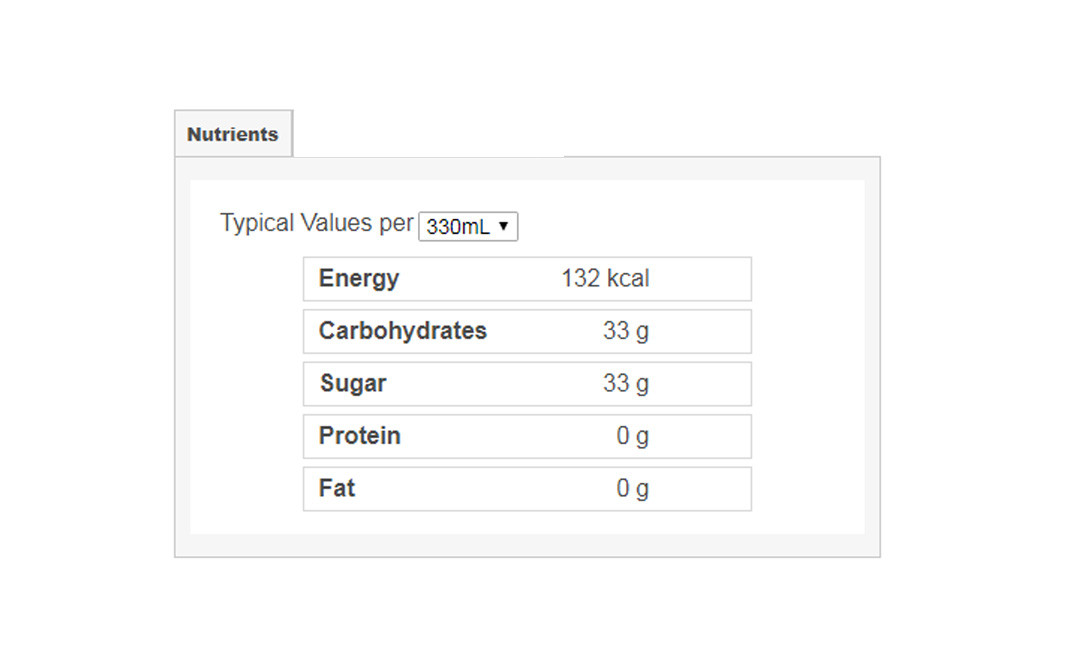Select the Protein row label
Image resolution: width=1068 pixels, height=671 pixels.
(359, 436)
